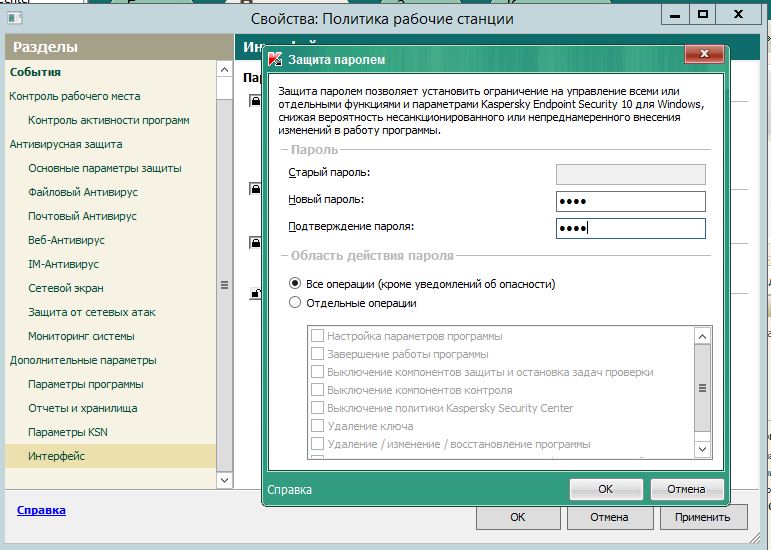The width and height of the screenshot is (771, 550).
Task: Minimize the Свойства policy window
Action: 675,15
